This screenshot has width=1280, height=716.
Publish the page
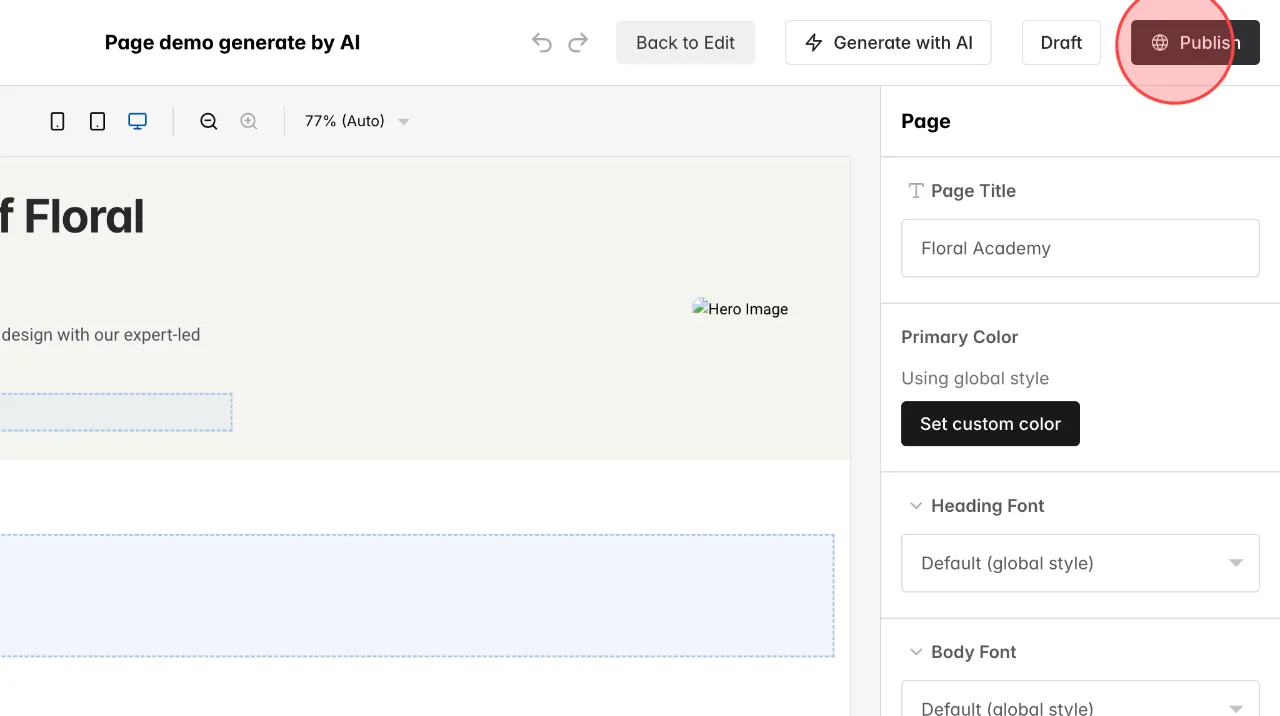[1195, 43]
